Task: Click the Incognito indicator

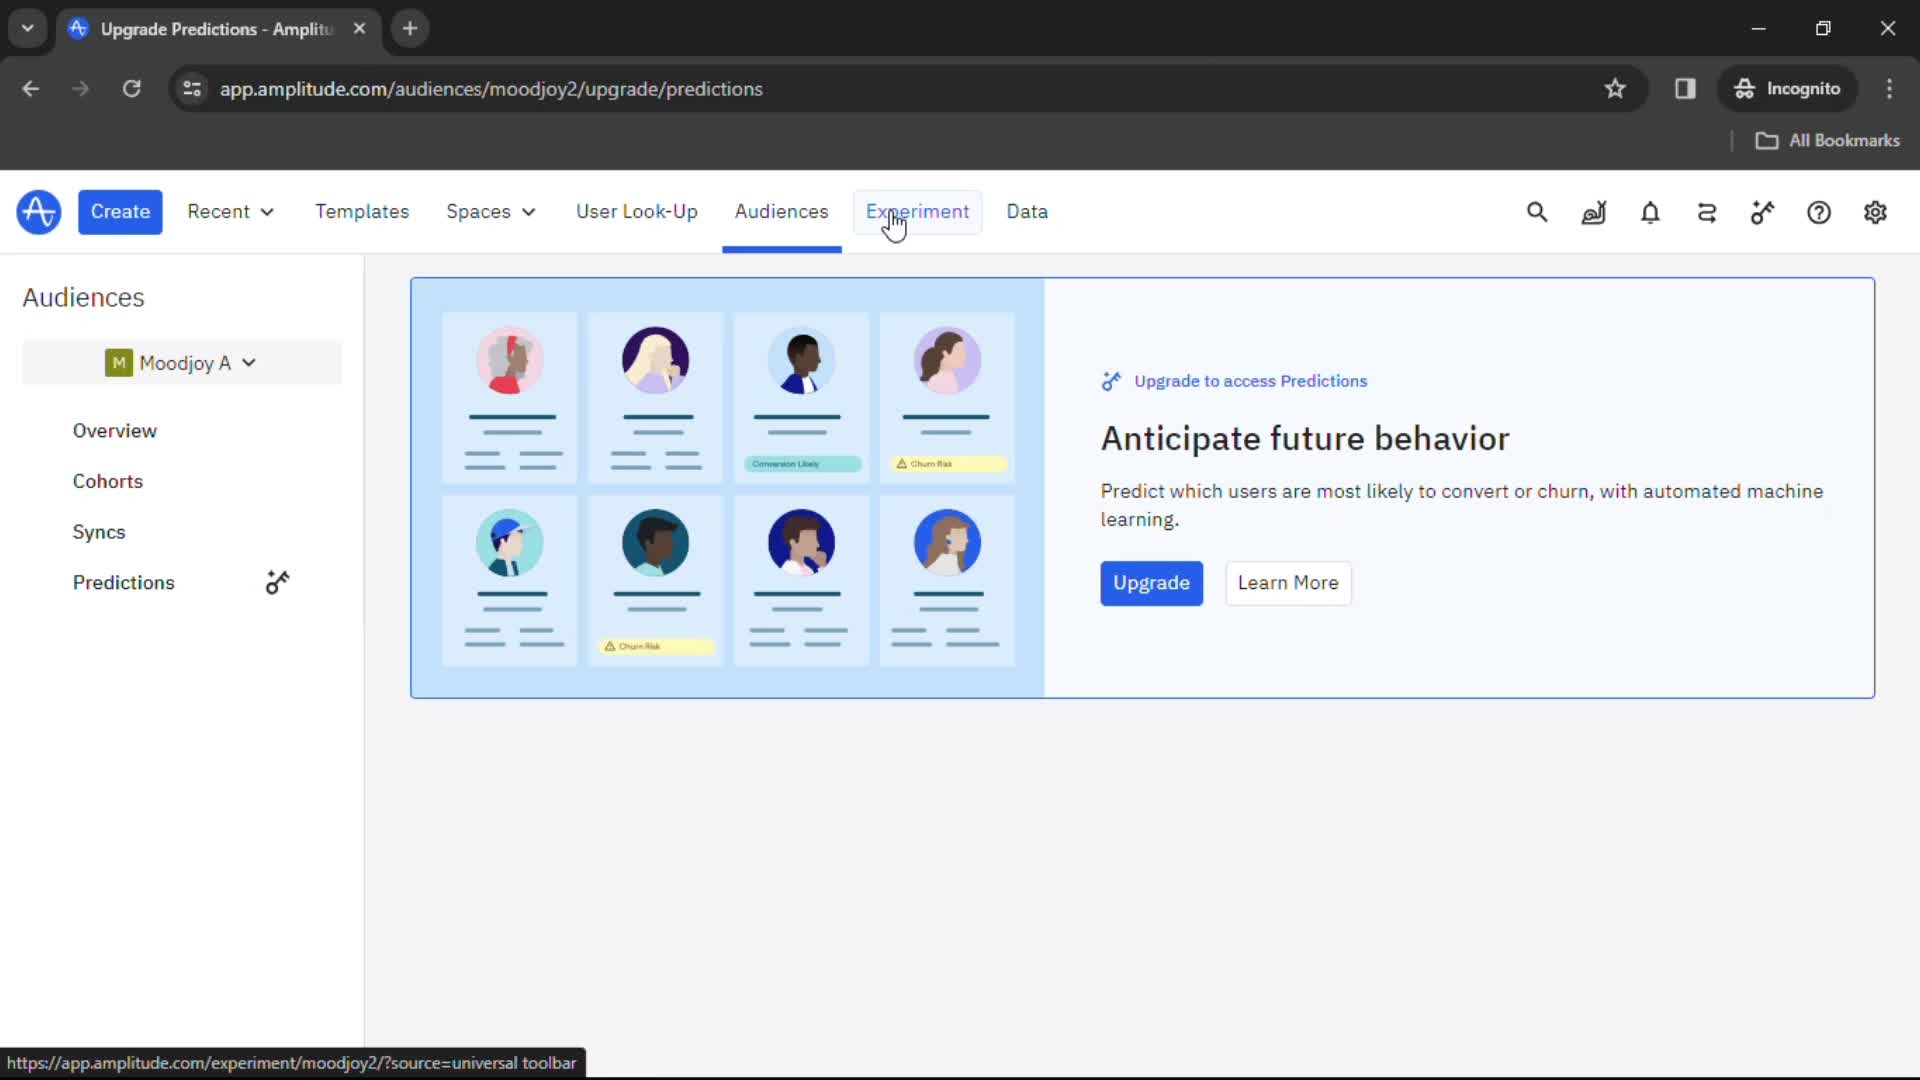Action: coord(1788,89)
